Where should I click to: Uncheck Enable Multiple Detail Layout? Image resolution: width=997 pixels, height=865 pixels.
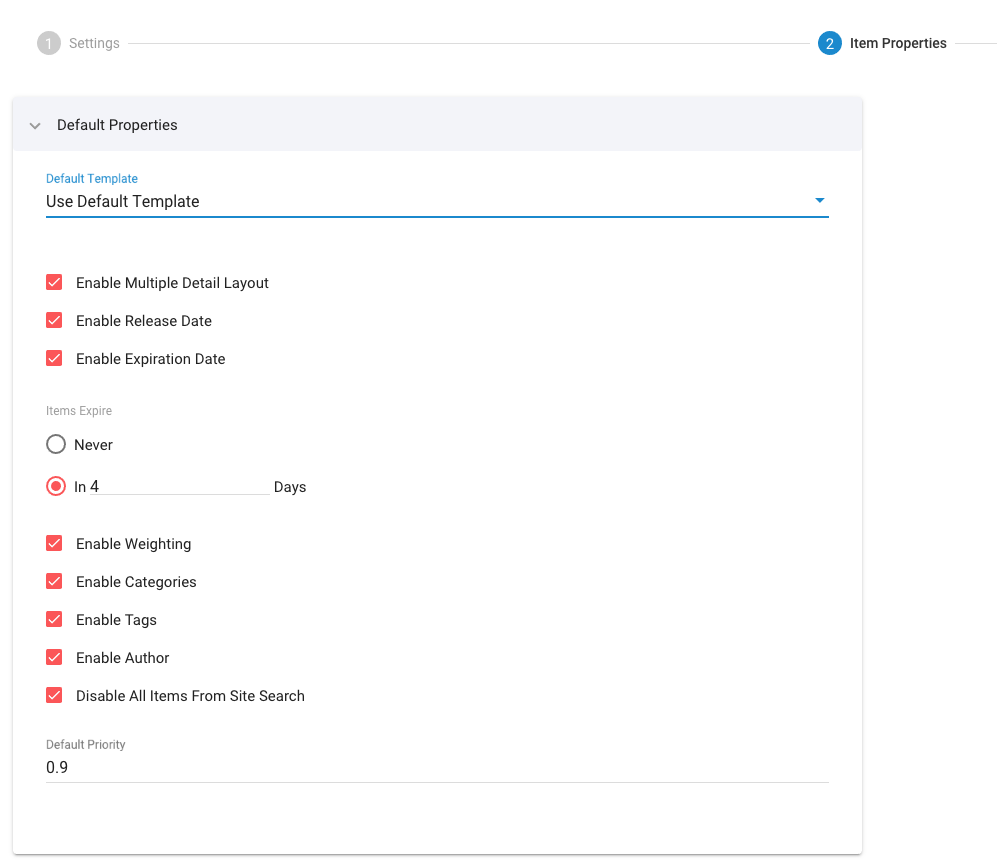point(54,282)
